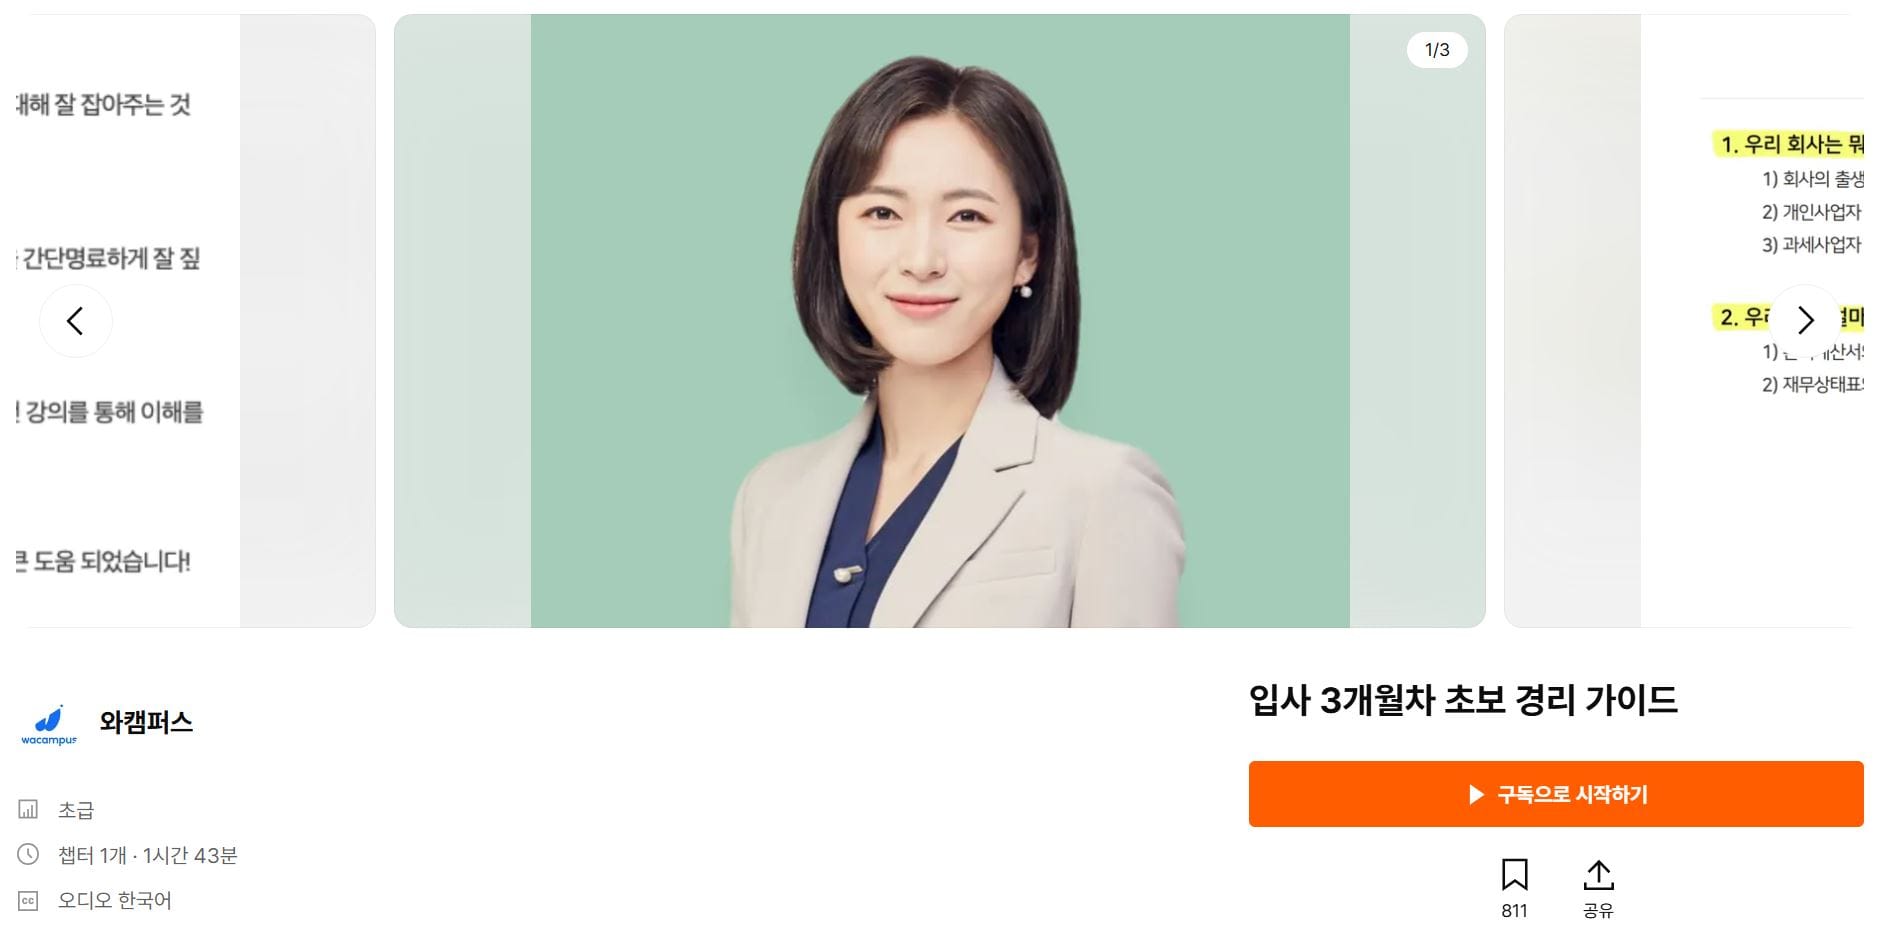Open the wacampus logo
This screenshot has height=941, width=1878.
tap(49, 724)
